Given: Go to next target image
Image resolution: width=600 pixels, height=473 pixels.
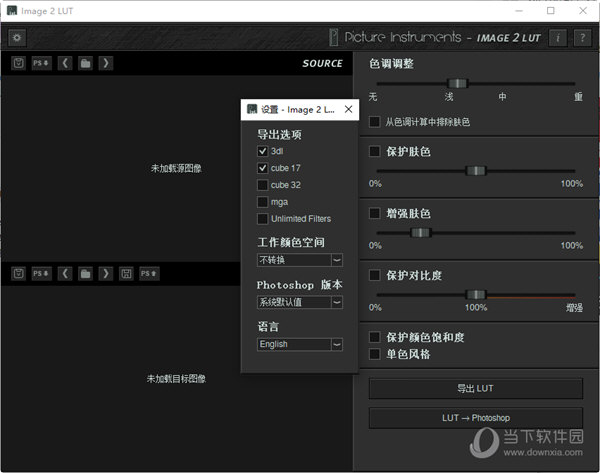Looking at the screenshot, I should 106,273.
